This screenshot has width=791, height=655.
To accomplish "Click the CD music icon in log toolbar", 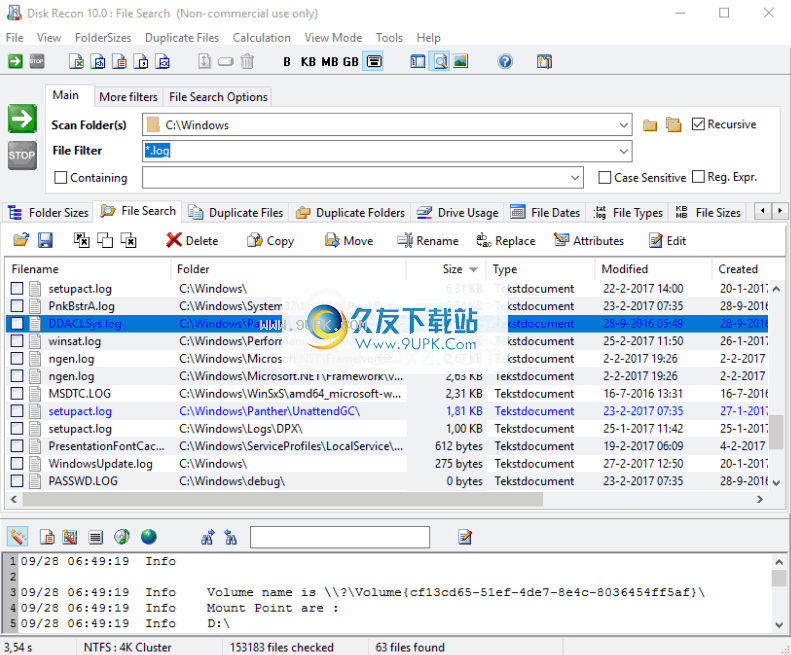I will coord(122,537).
